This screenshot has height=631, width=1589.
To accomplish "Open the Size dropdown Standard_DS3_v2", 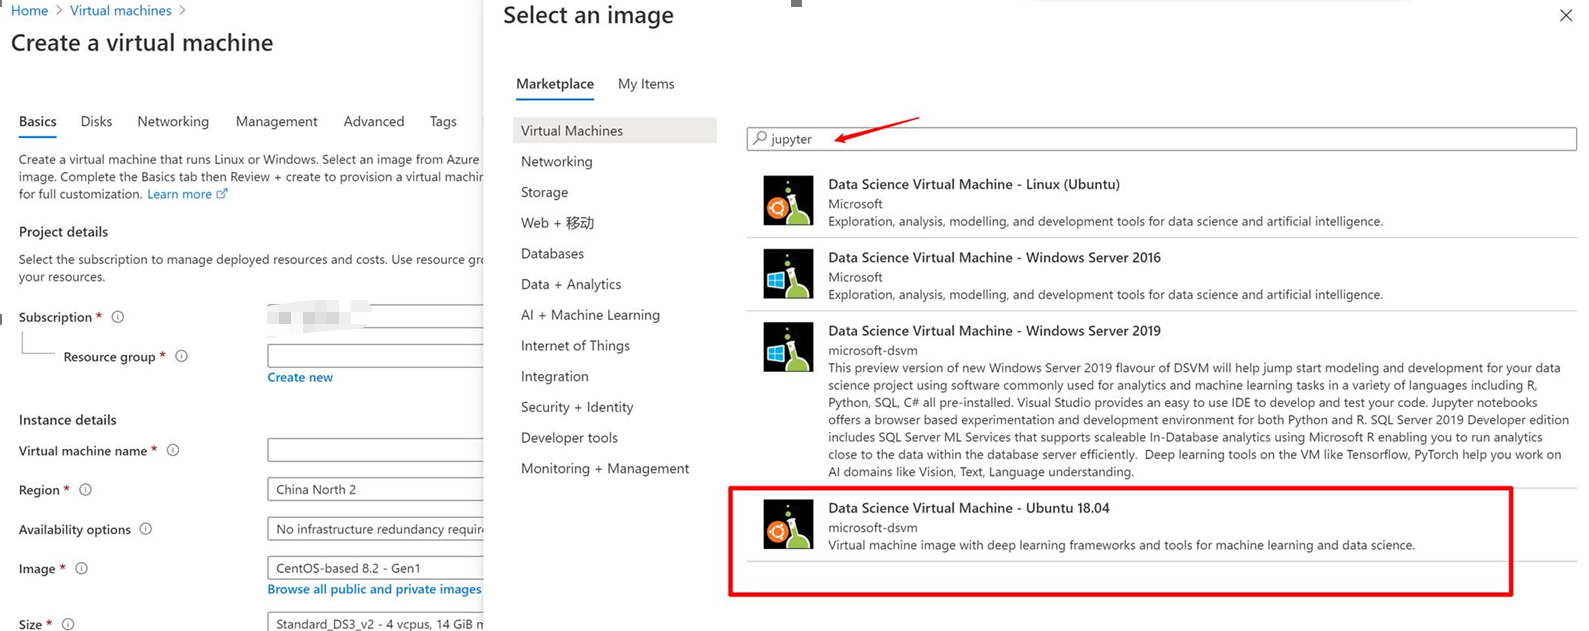I will pyautogui.click(x=375, y=624).
